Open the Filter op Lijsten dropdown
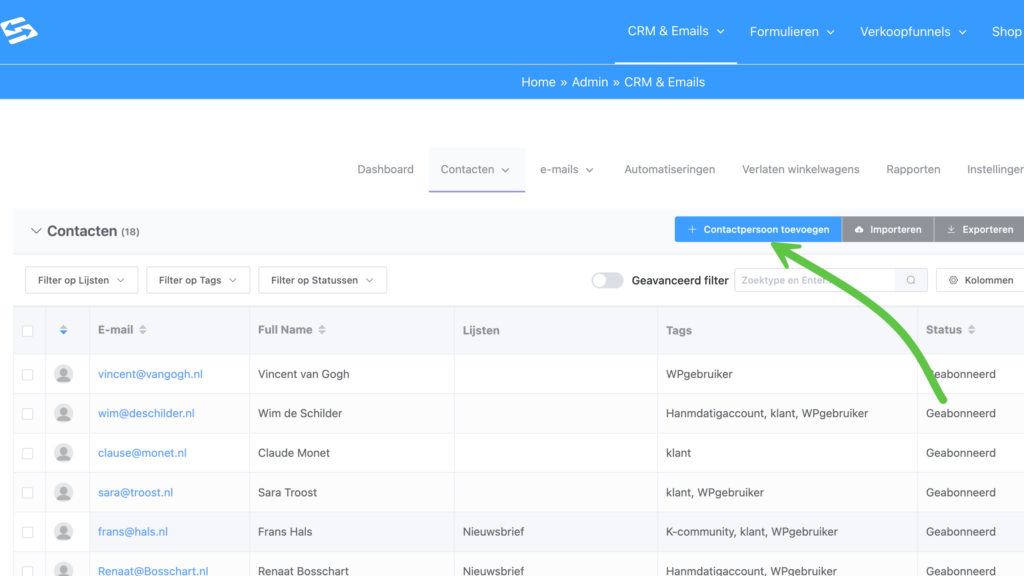 coord(82,281)
